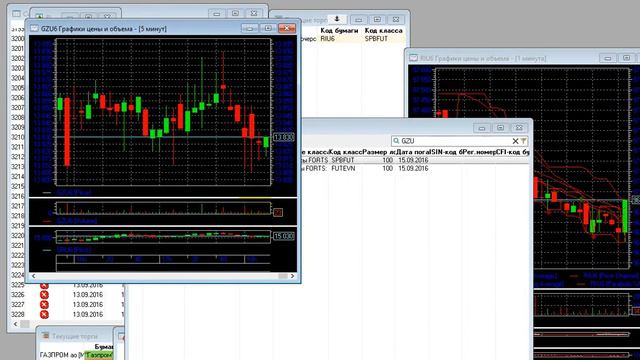Screen dimensions: 640x360
Task: Click the red cancel icon in row 3227
Action: [x=44, y=304]
